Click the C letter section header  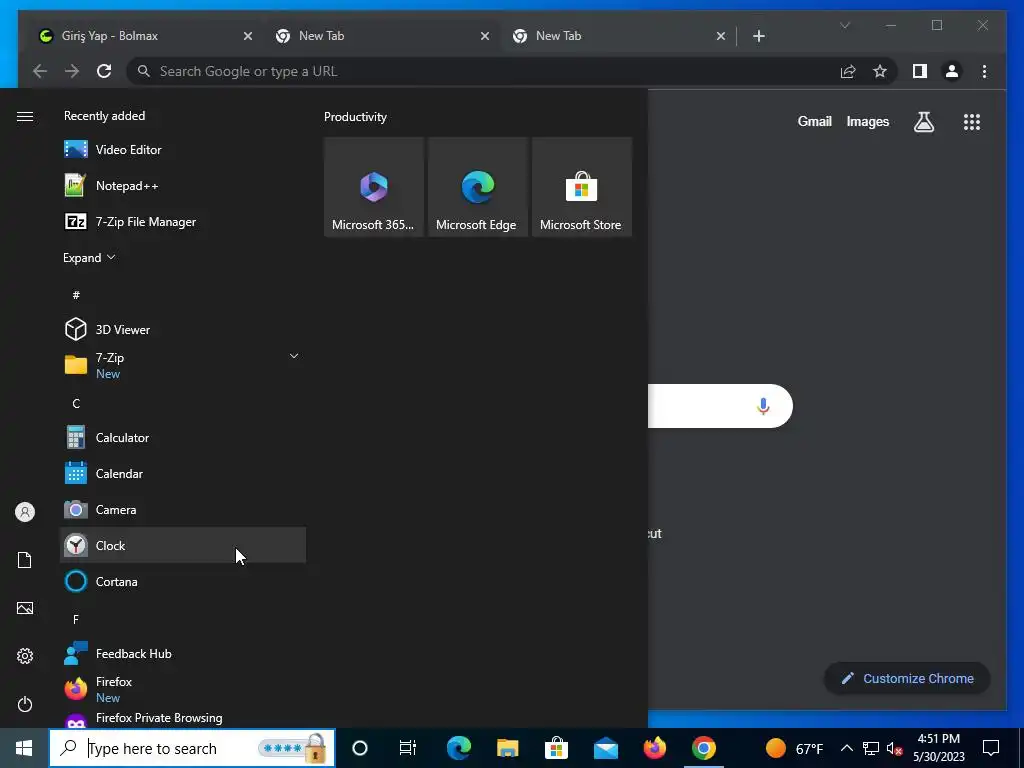coord(76,404)
